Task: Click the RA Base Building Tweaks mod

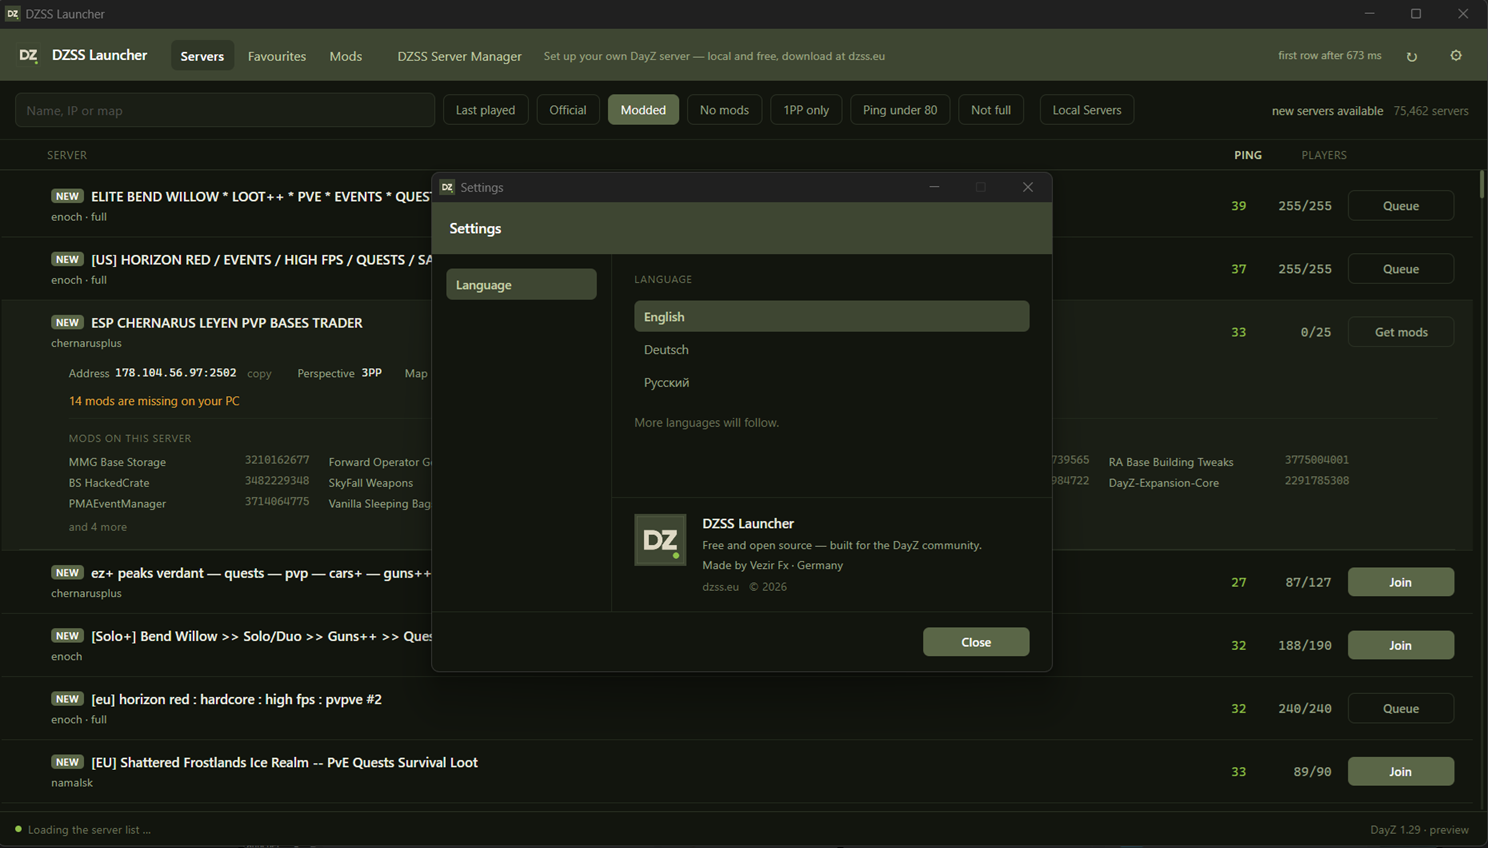Action: pyautogui.click(x=1171, y=462)
